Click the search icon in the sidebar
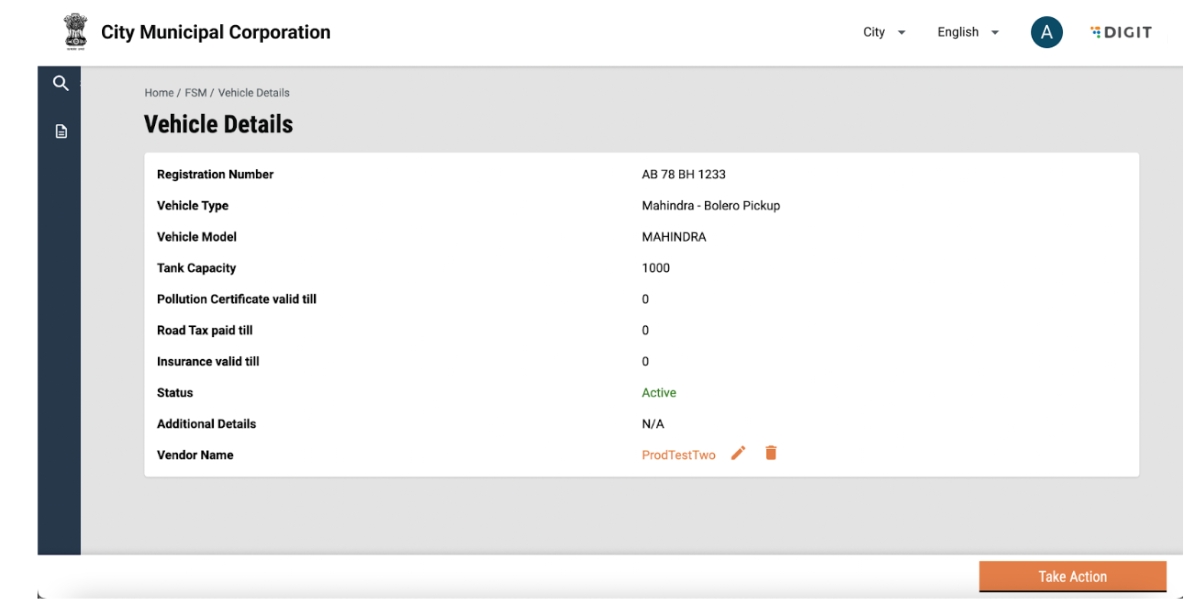 [61, 85]
